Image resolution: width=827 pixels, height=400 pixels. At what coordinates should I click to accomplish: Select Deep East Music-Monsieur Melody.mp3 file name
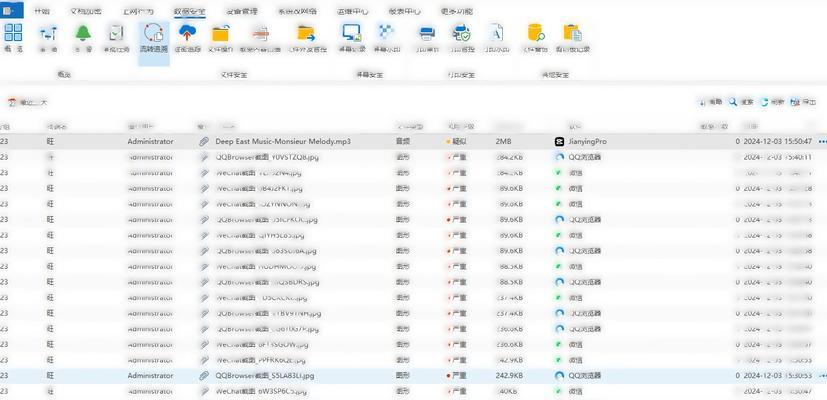(x=283, y=141)
